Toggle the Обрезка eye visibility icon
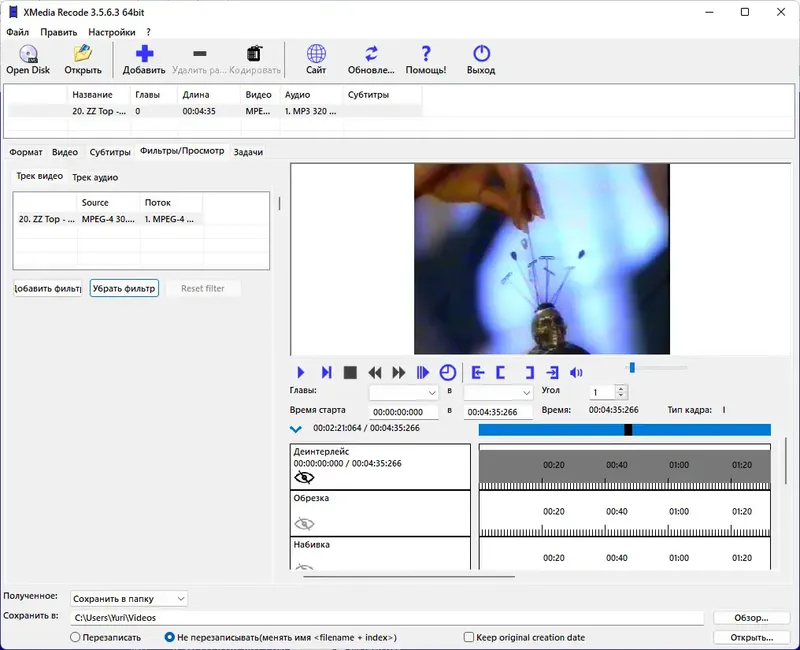This screenshot has width=800, height=650. click(304, 523)
